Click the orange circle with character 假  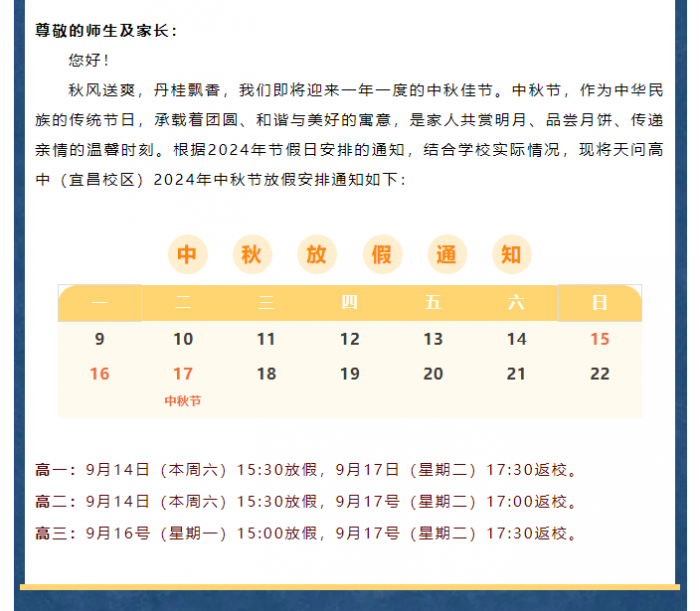[382, 254]
